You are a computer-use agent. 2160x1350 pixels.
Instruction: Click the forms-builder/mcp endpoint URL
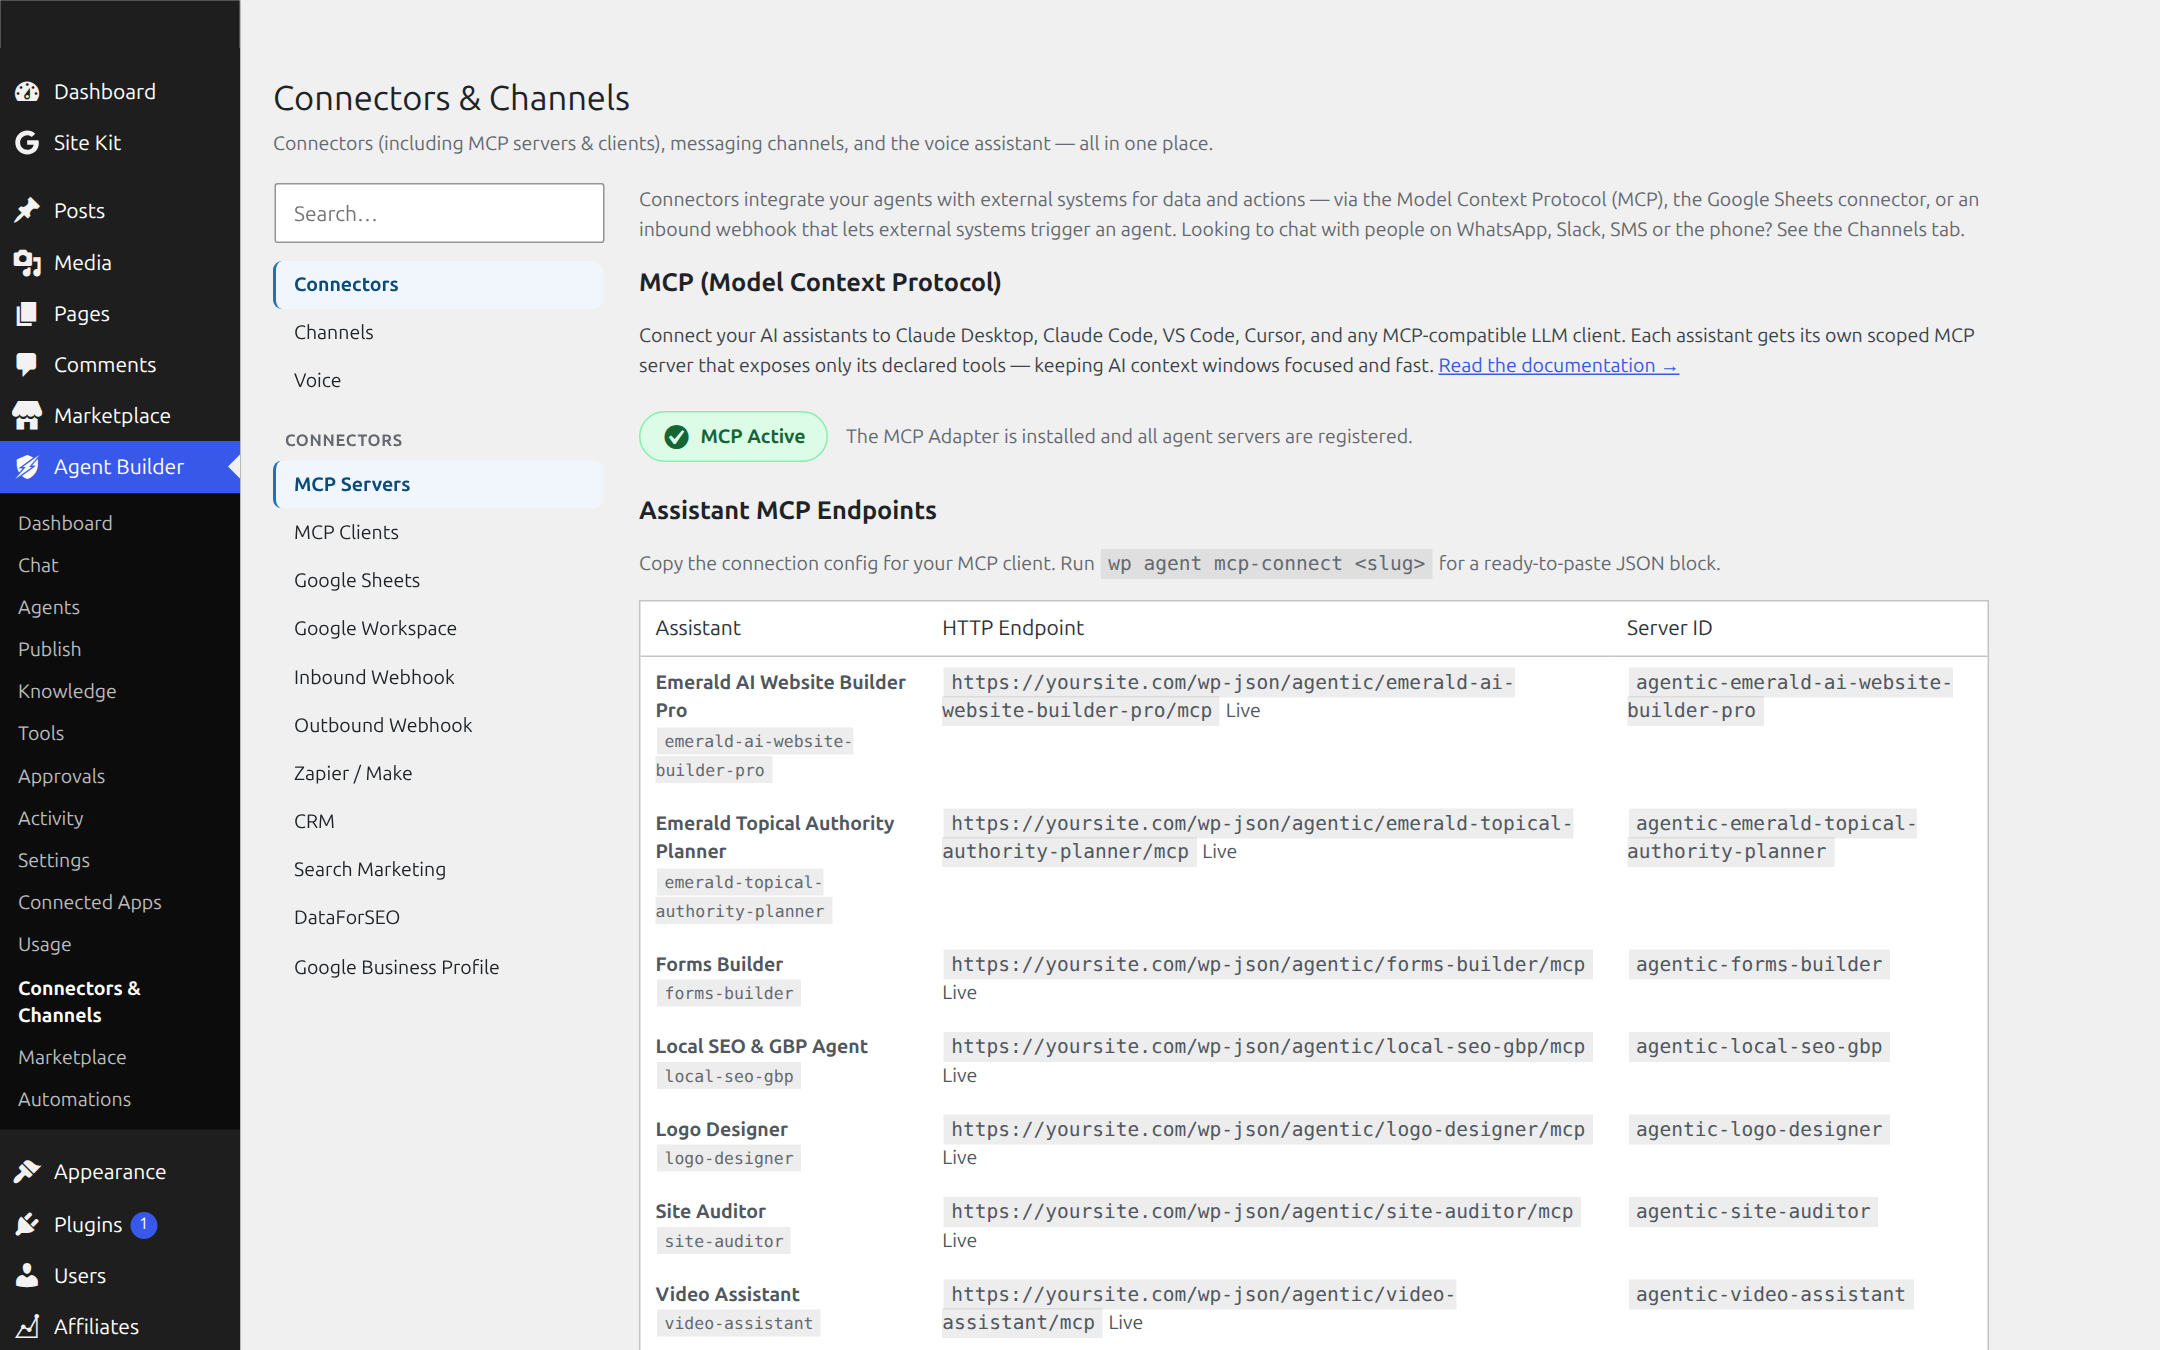click(x=1267, y=965)
